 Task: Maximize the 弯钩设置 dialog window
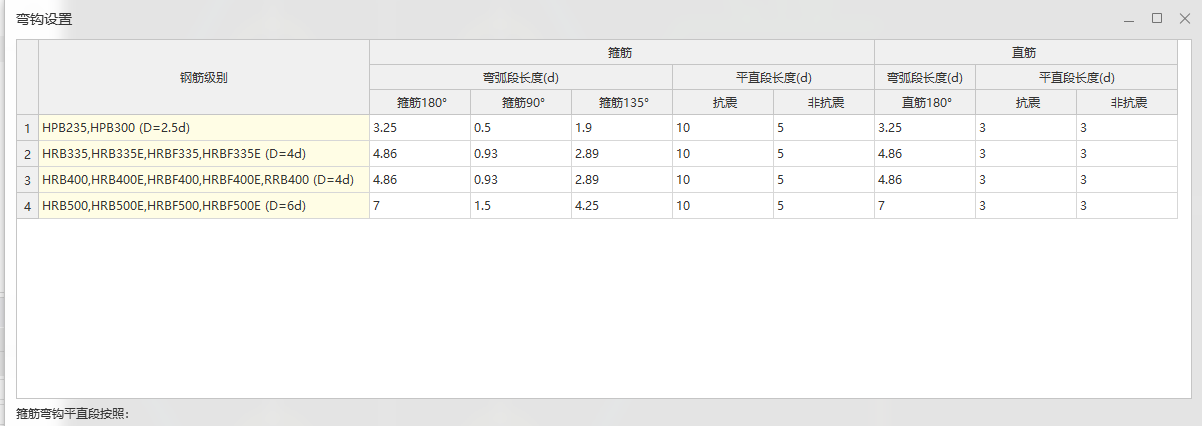click(1157, 19)
